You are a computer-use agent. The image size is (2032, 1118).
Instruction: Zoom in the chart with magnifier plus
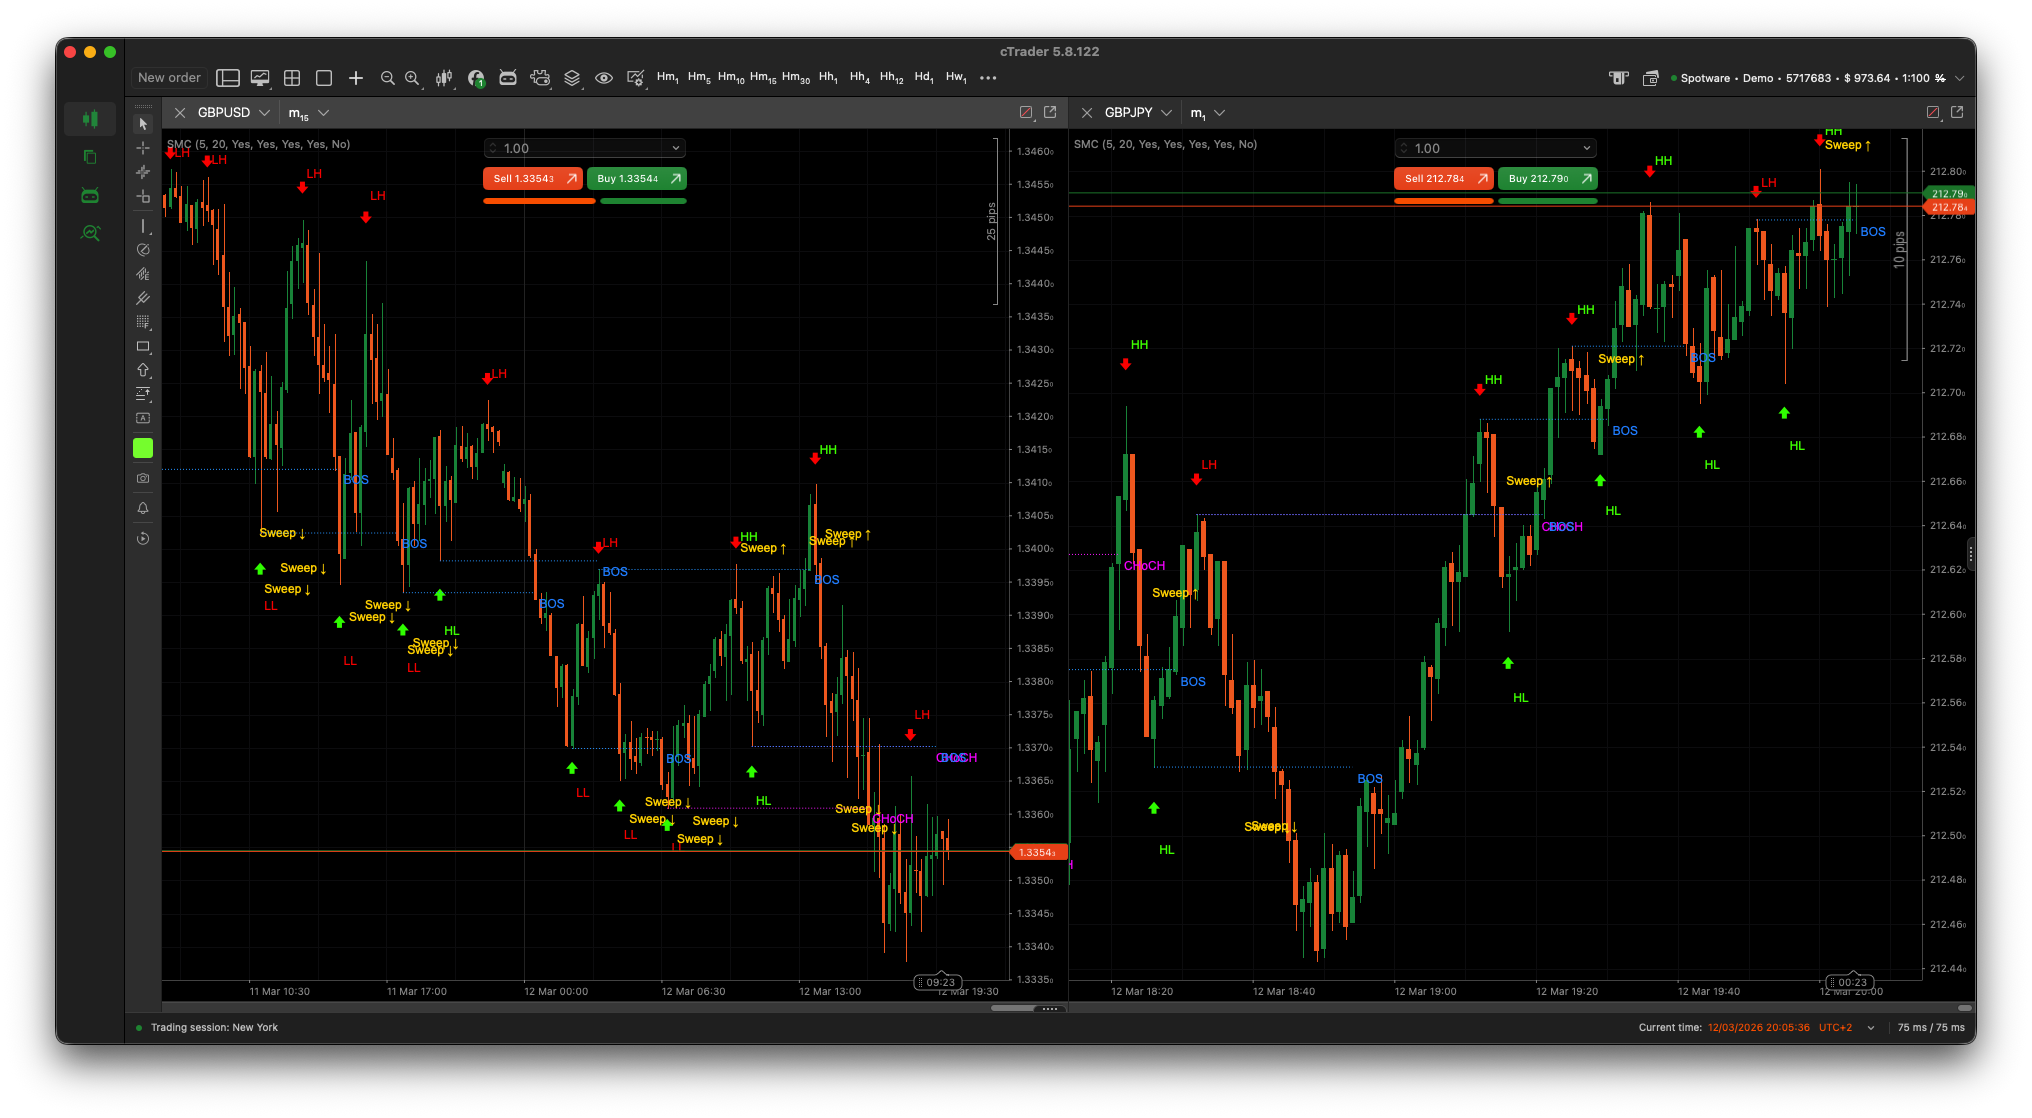(412, 78)
